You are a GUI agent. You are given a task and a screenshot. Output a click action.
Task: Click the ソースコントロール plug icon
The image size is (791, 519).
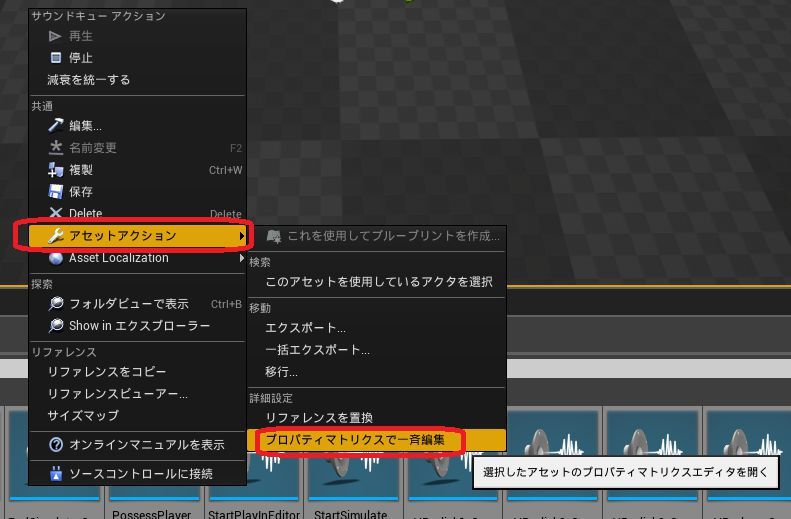pyautogui.click(x=56, y=473)
